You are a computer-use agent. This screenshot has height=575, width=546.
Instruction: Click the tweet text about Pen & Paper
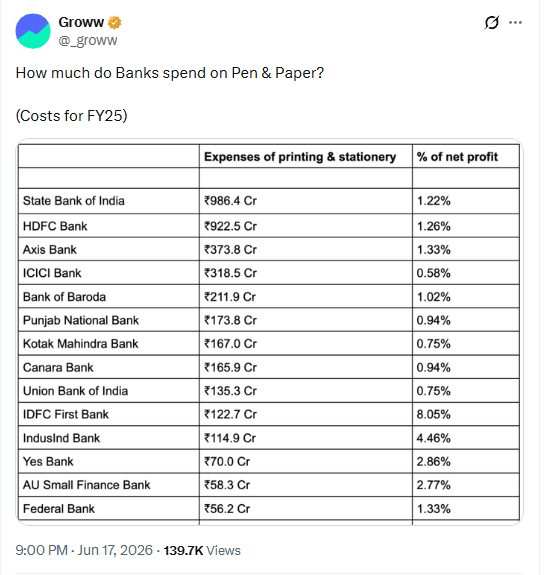(170, 73)
